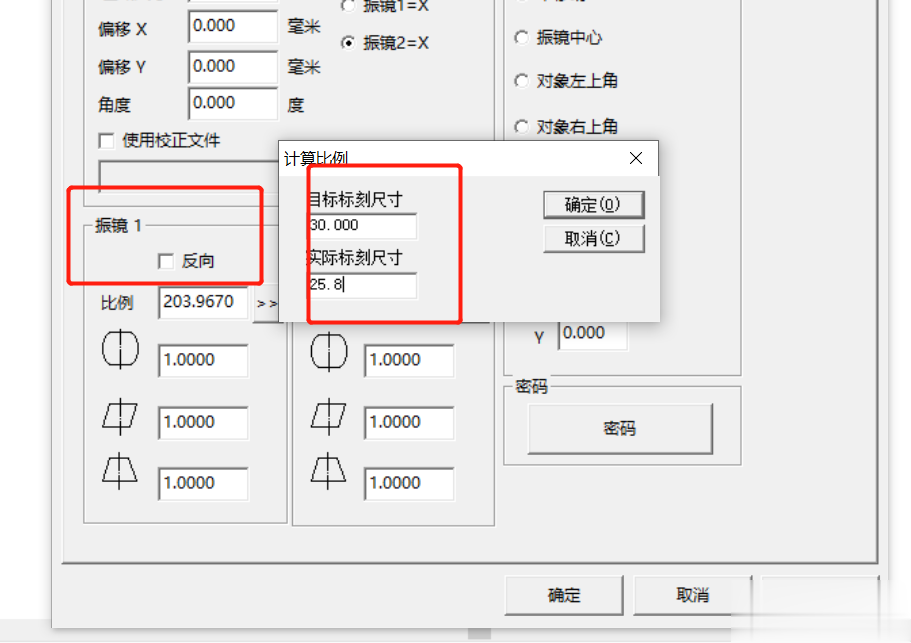This screenshot has height=643, width=911.
Task: Choose the 对象右上角 radio option
Action: [x=521, y=126]
